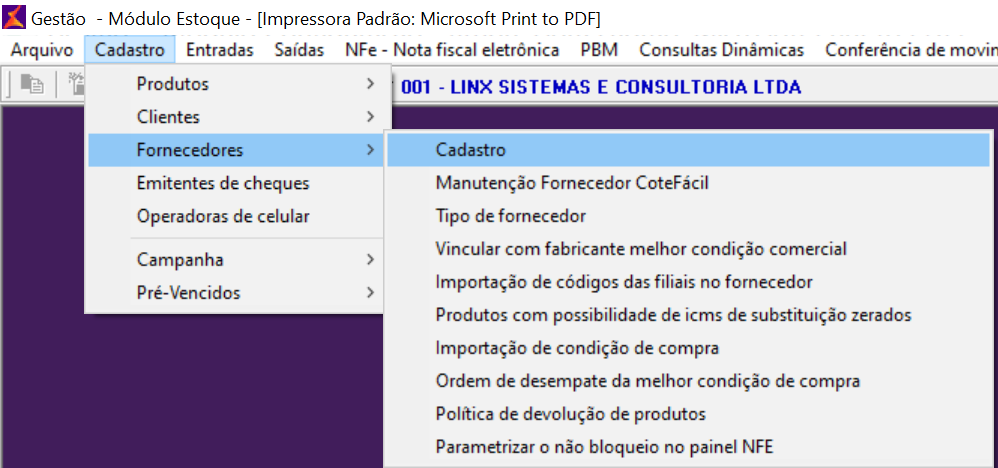Open the Entradas menu
This screenshot has height=468, width=998.
tap(220, 50)
